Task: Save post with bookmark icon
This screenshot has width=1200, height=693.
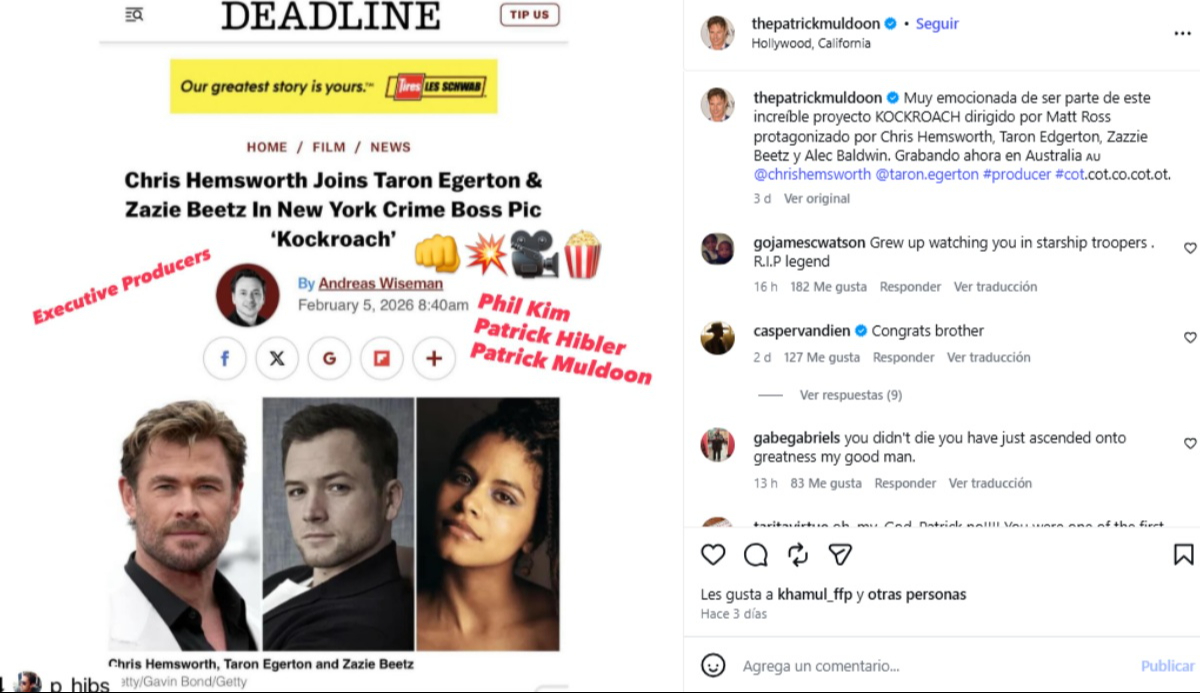Action: click(x=1183, y=554)
